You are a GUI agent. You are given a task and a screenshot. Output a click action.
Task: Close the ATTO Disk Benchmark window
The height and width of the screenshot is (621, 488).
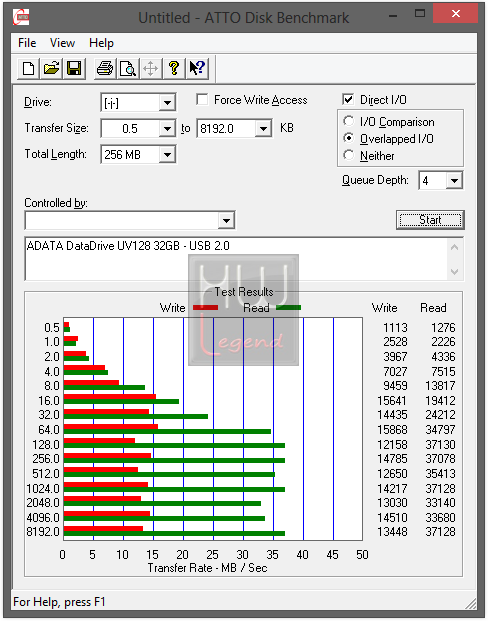click(456, 14)
